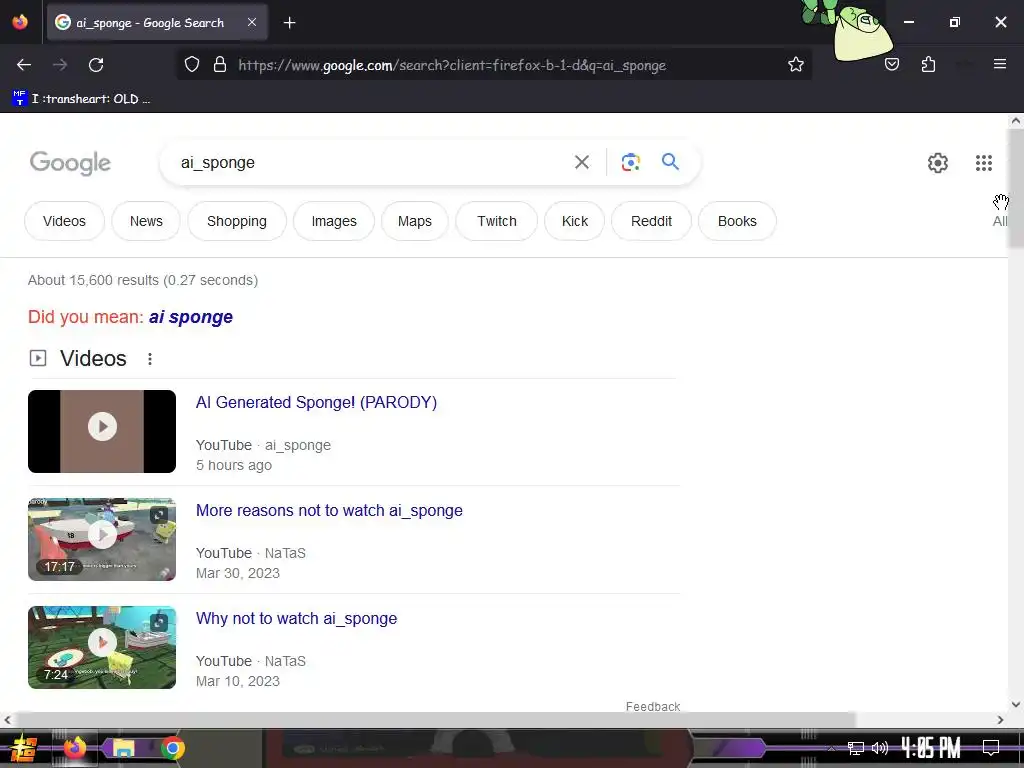Go back using the browser back arrow
The height and width of the screenshot is (768, 1024).
(24, 65)
